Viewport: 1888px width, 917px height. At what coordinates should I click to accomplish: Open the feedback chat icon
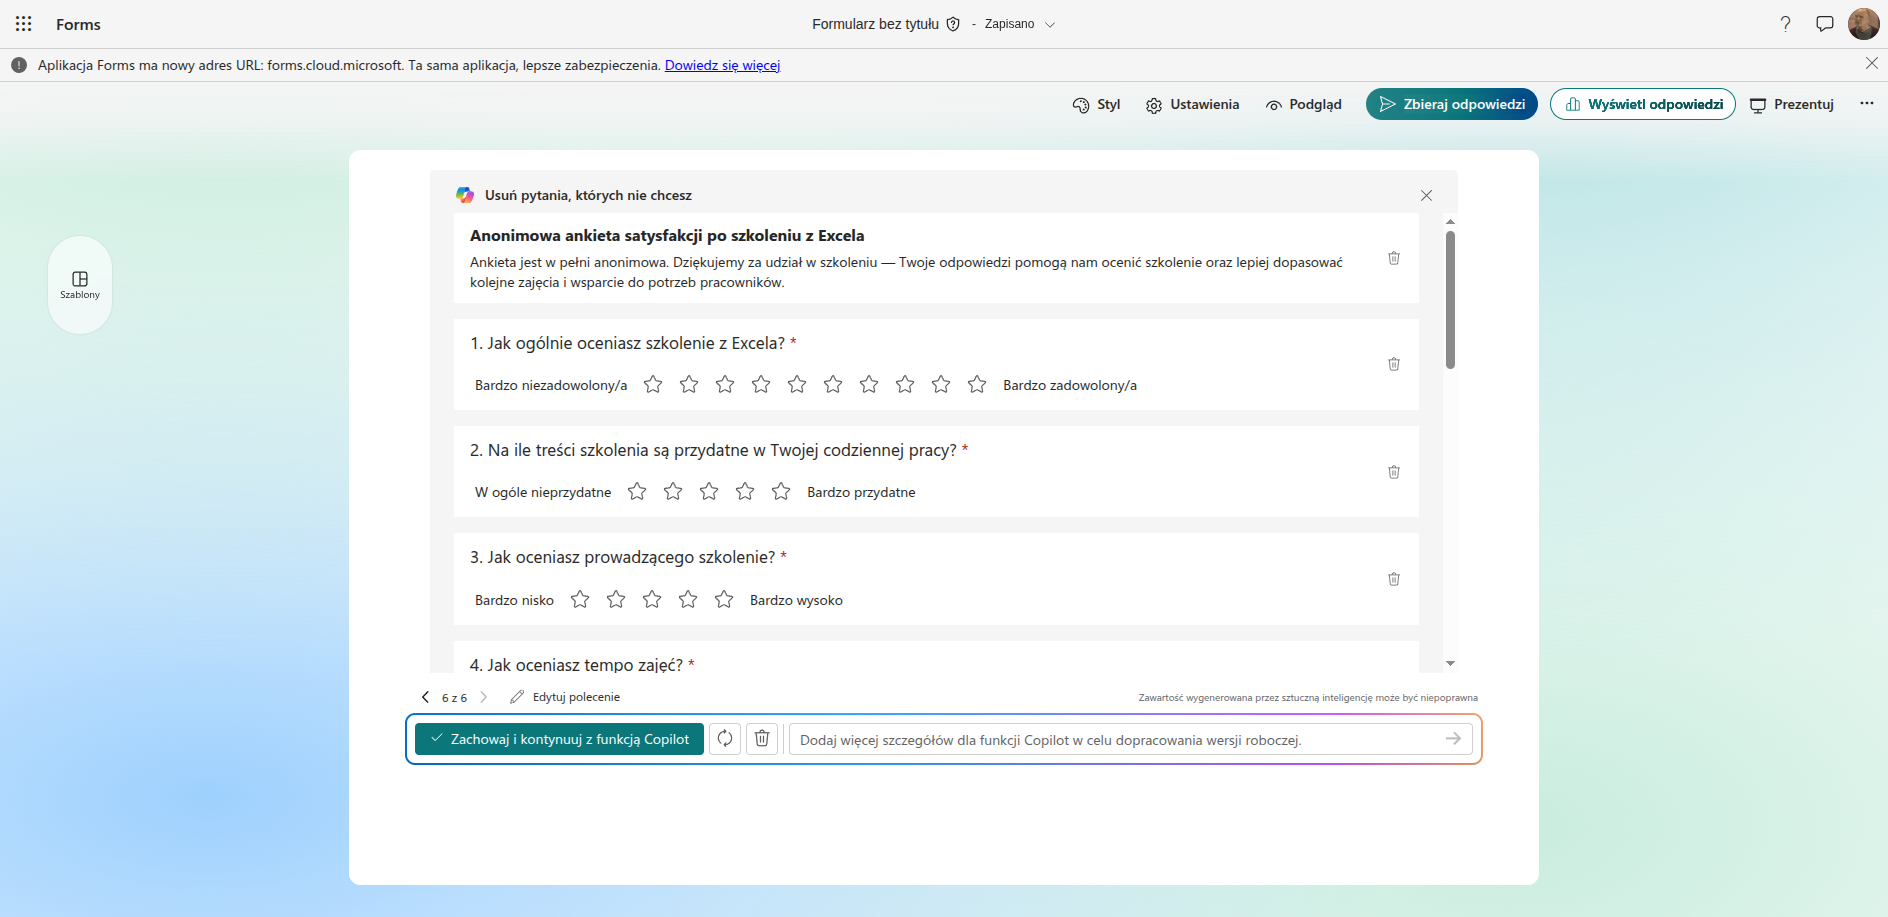(1825, 24)
